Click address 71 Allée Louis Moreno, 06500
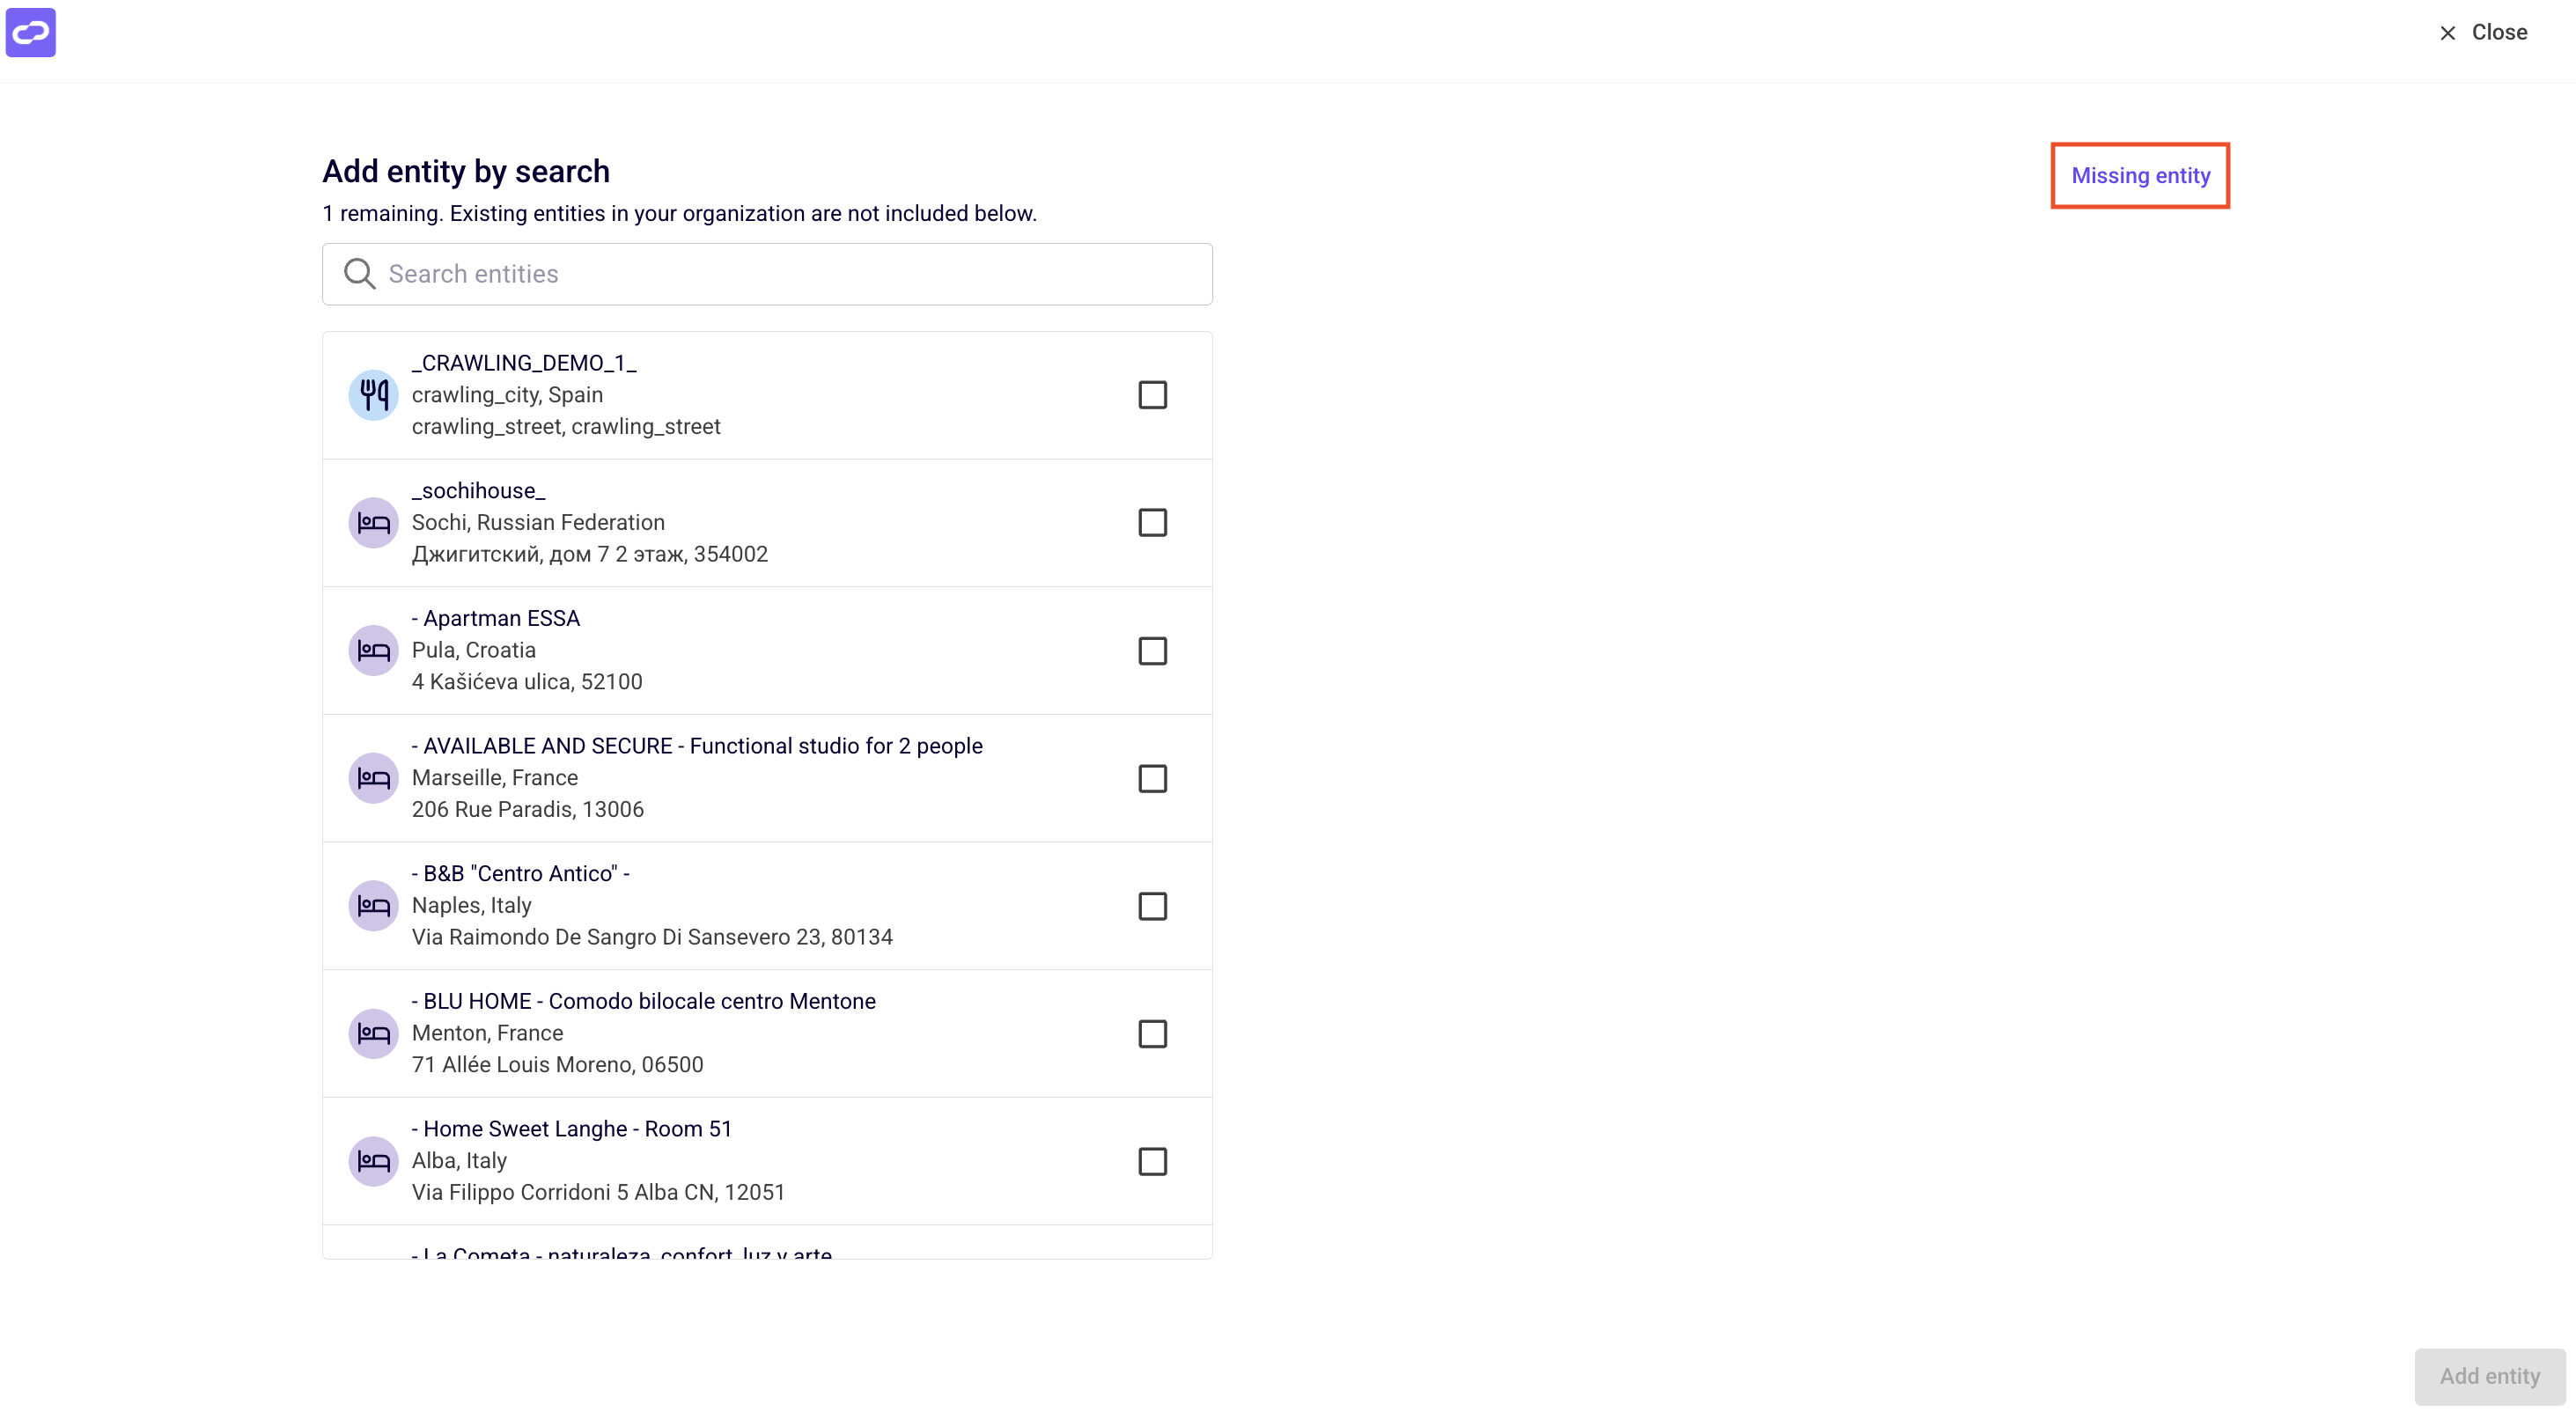 tap(557, 1065)
